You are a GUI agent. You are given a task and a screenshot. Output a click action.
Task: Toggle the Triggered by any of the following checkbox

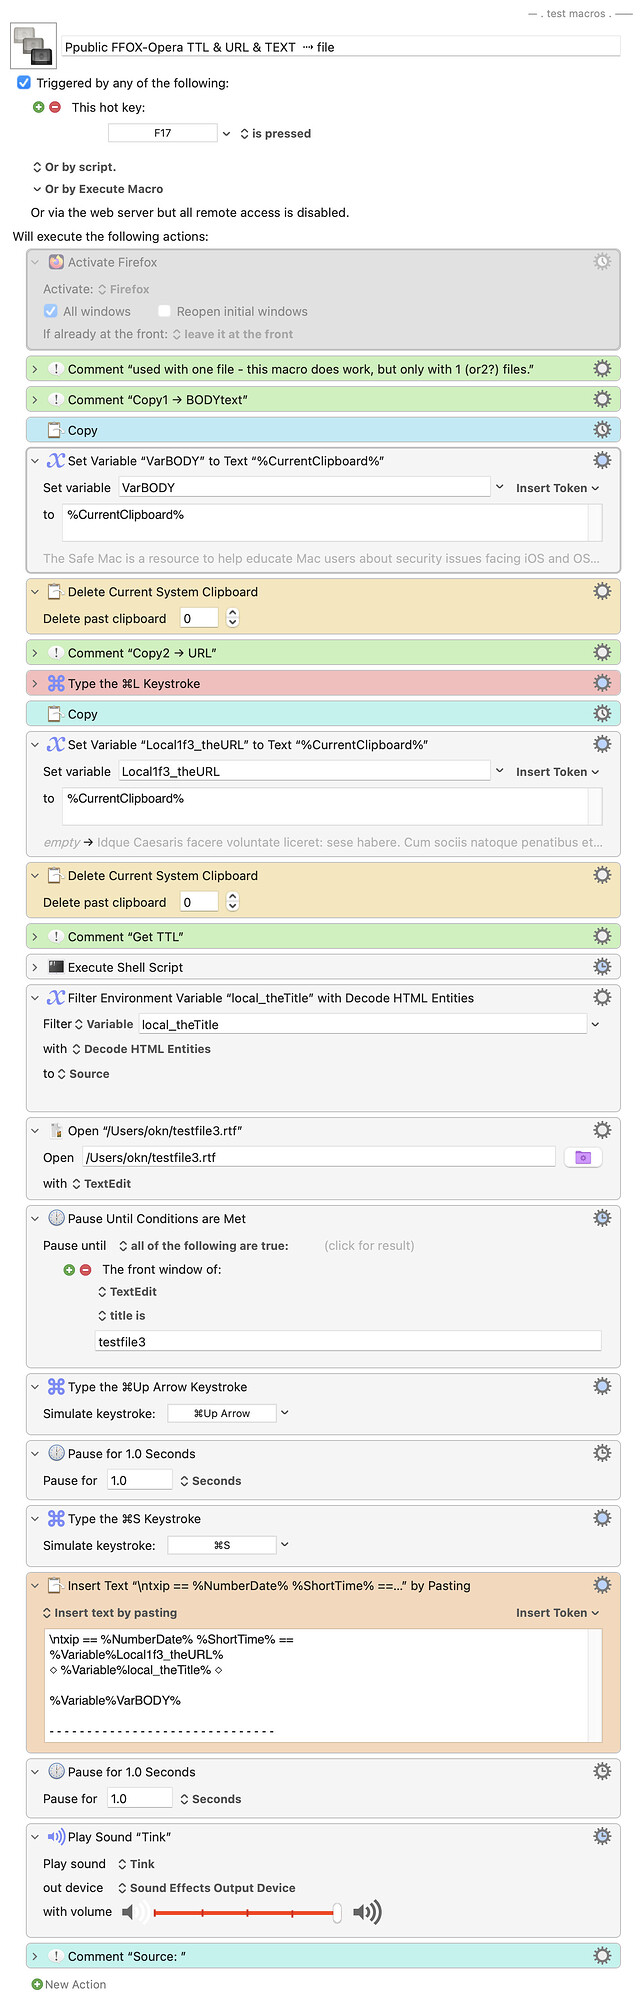coord(24,83)
